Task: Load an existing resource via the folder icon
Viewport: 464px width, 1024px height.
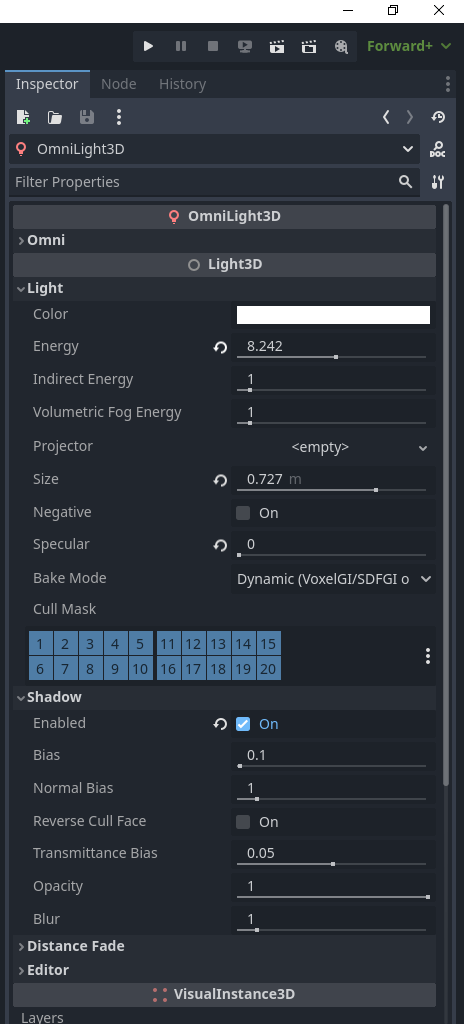Action: 55,117
